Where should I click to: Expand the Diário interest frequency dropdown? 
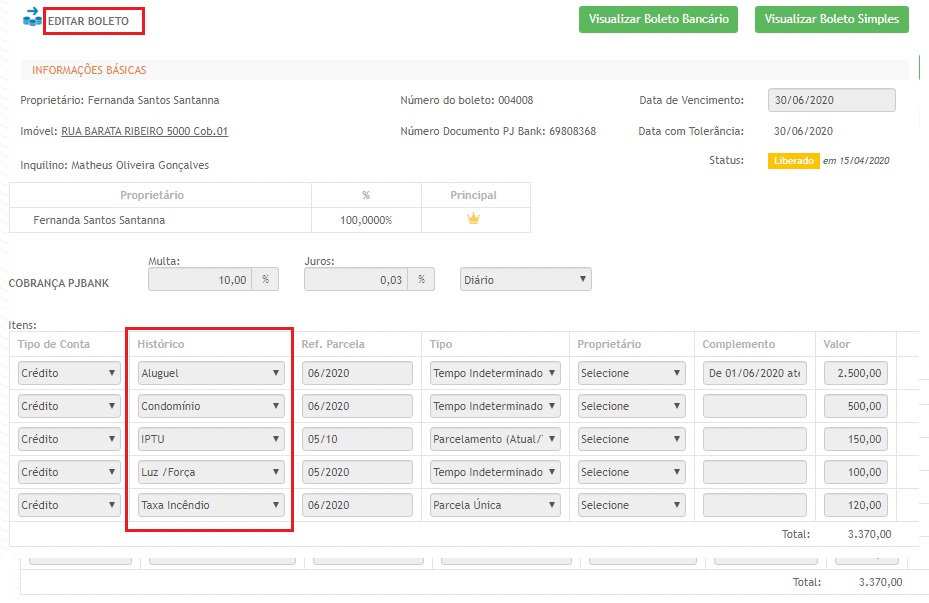[526, 280]
